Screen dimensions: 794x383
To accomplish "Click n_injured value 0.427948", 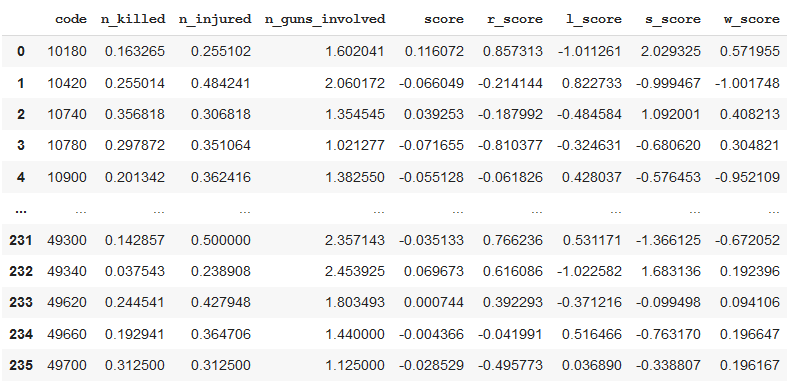I will pyautogui.click(x=221, y=302).
